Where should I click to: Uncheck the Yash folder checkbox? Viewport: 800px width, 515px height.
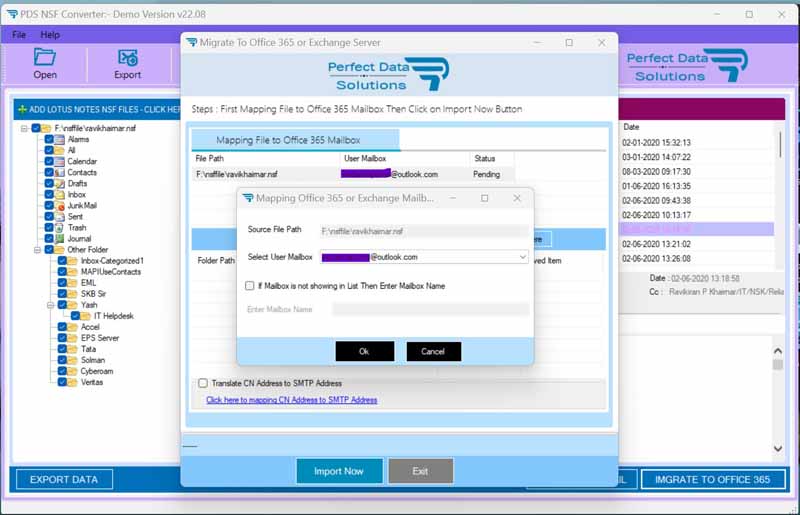pyautogui.click(x=62, y=305)
